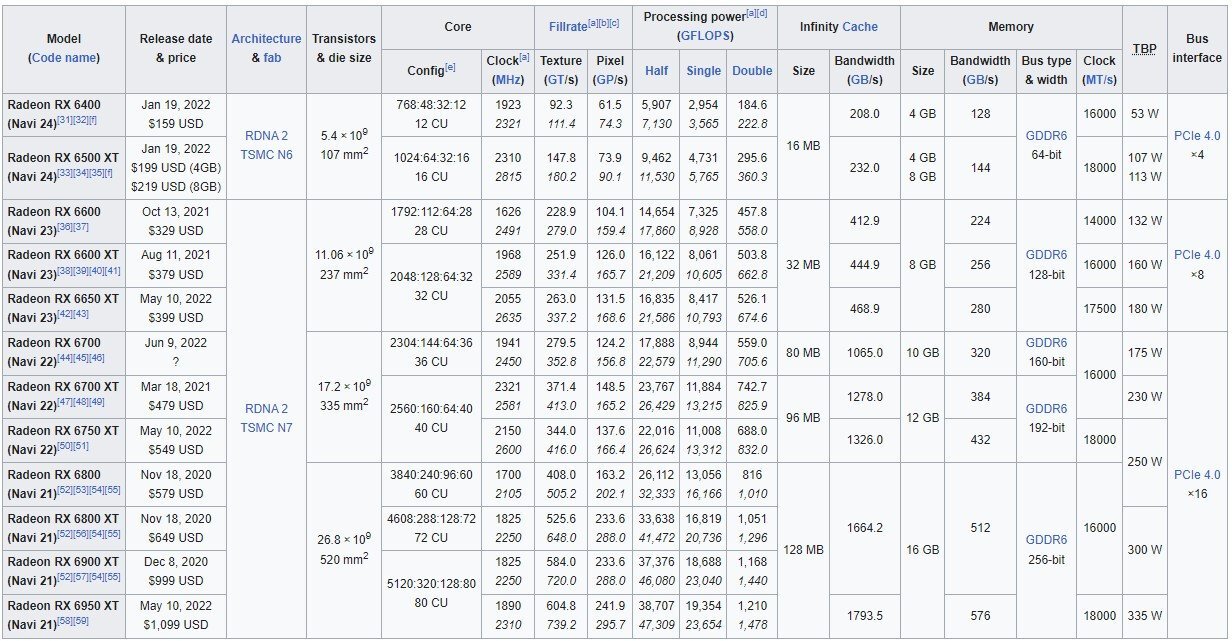Open the 'TSMC N7' link
The width and height of the screenshot is (1232, 641).
[266, 426]
